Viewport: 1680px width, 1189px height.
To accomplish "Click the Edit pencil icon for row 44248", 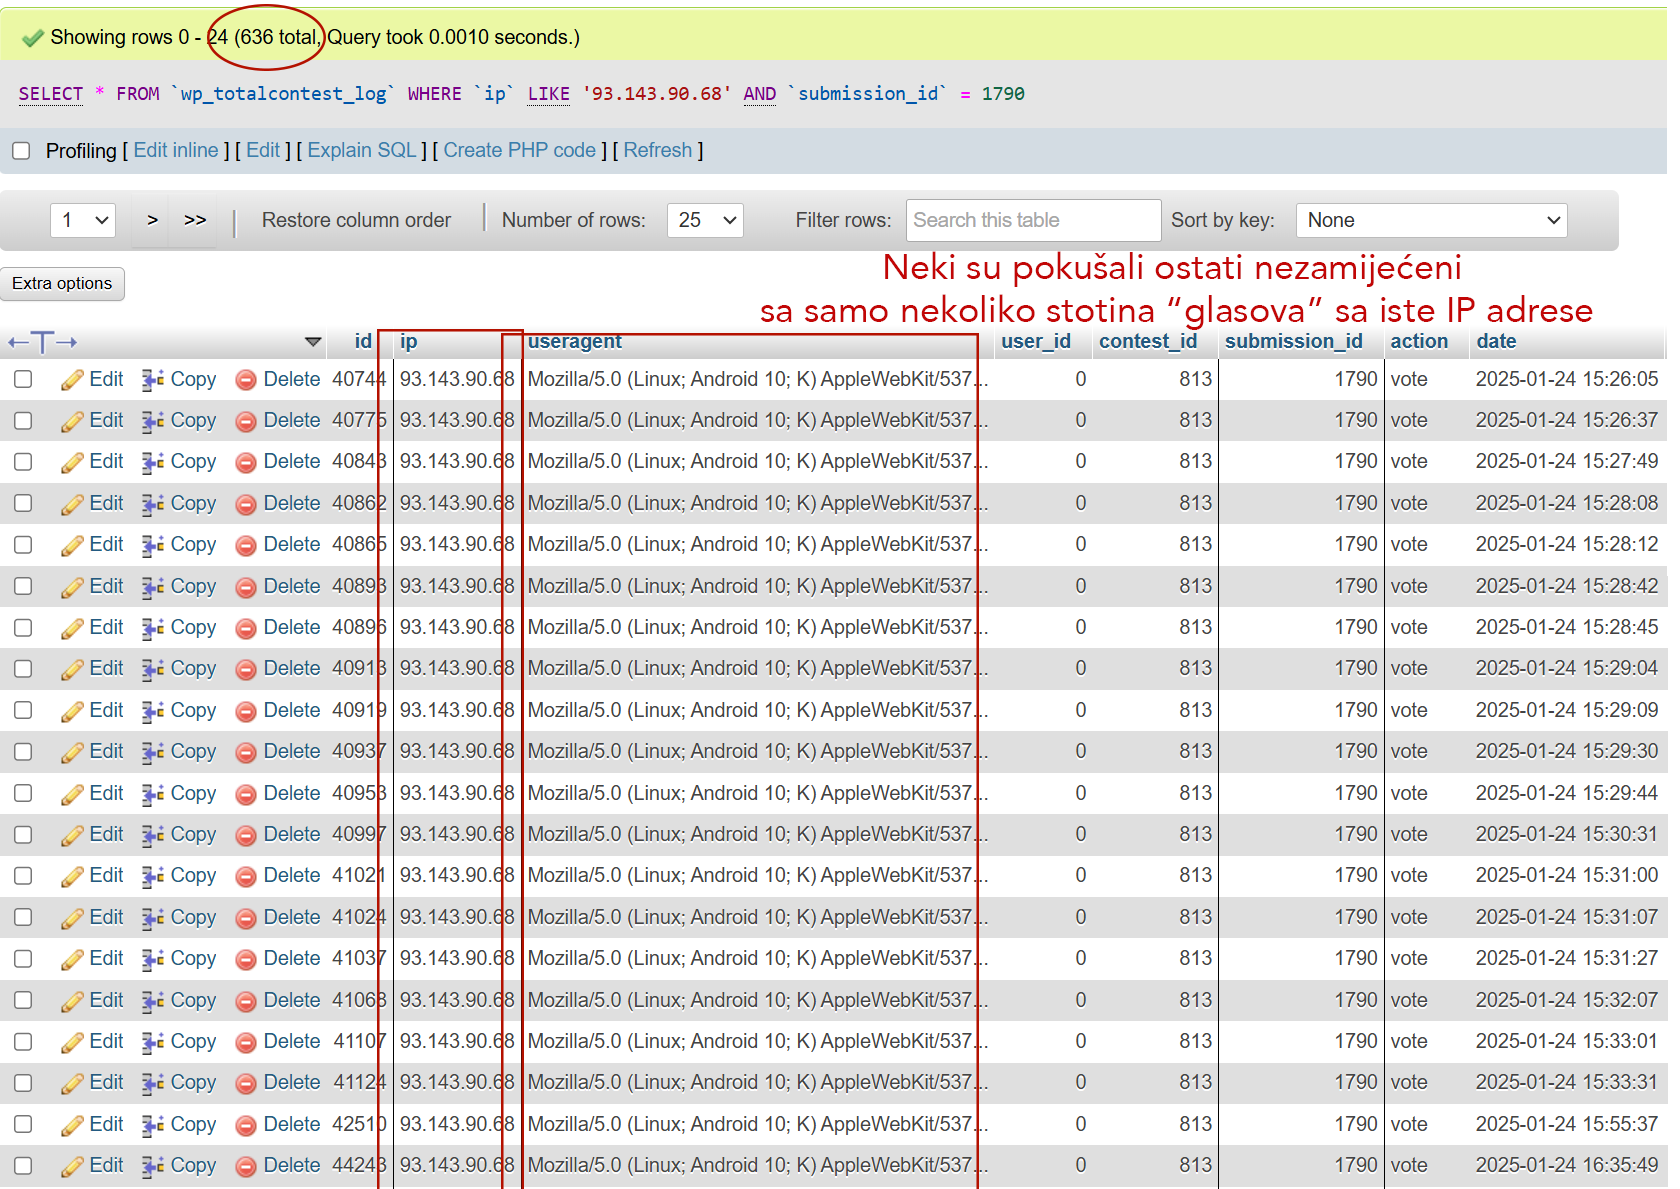I will 72,1166.
